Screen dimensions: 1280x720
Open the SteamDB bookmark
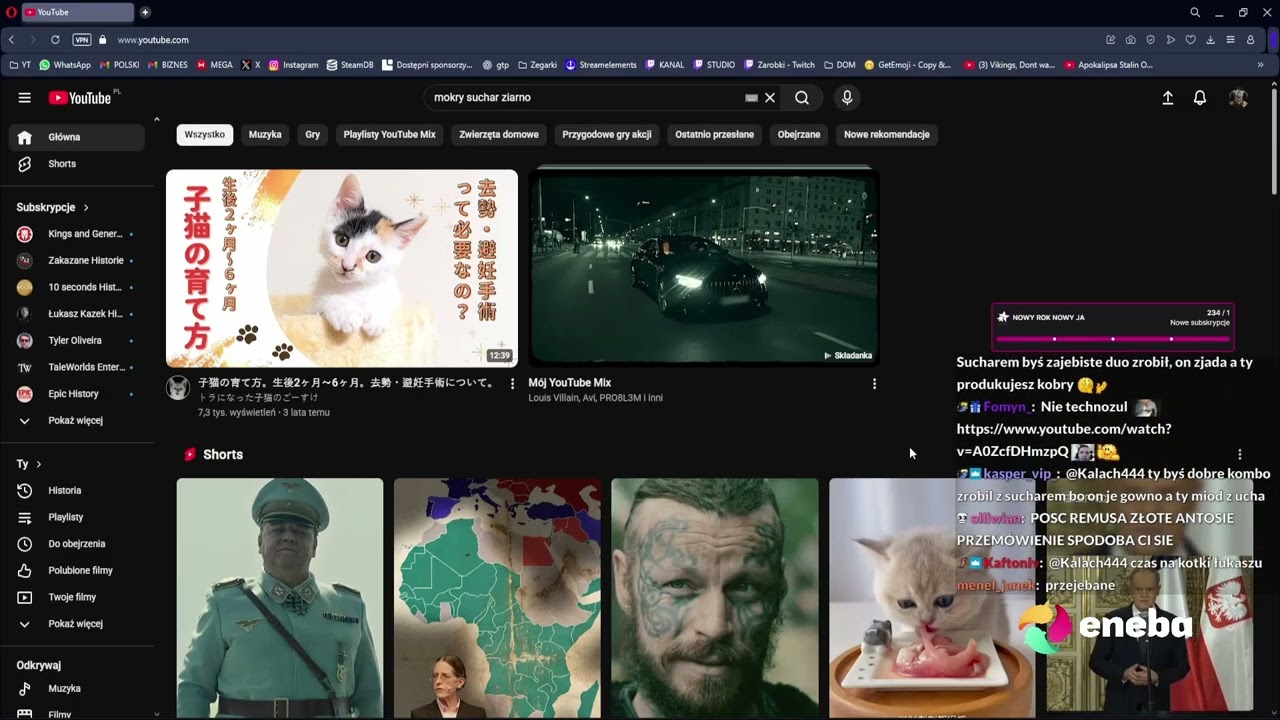pyautogui.click(x=350, y=65)
